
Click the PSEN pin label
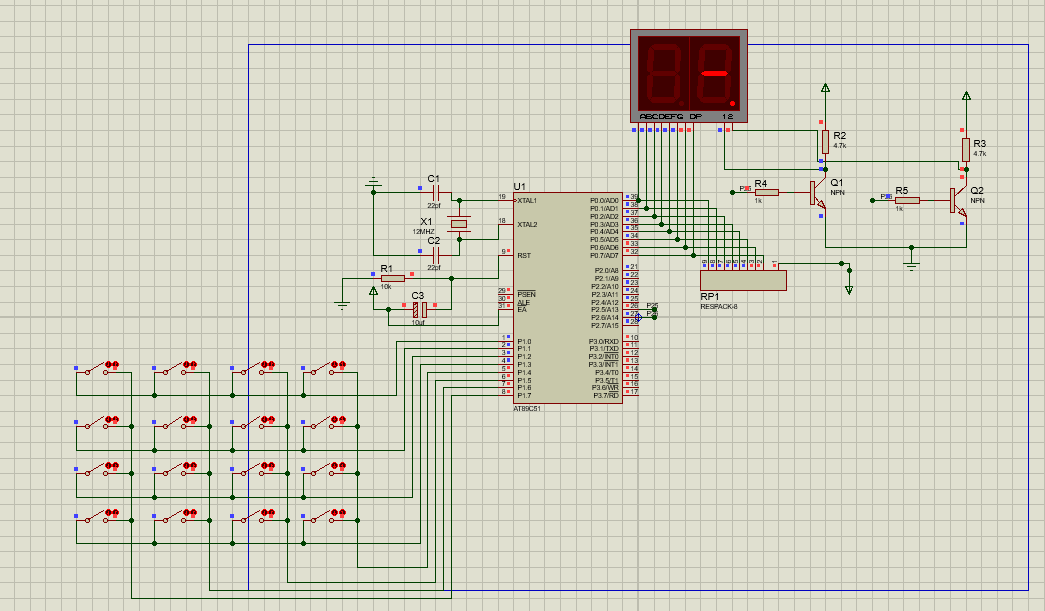tap(526, 294)
